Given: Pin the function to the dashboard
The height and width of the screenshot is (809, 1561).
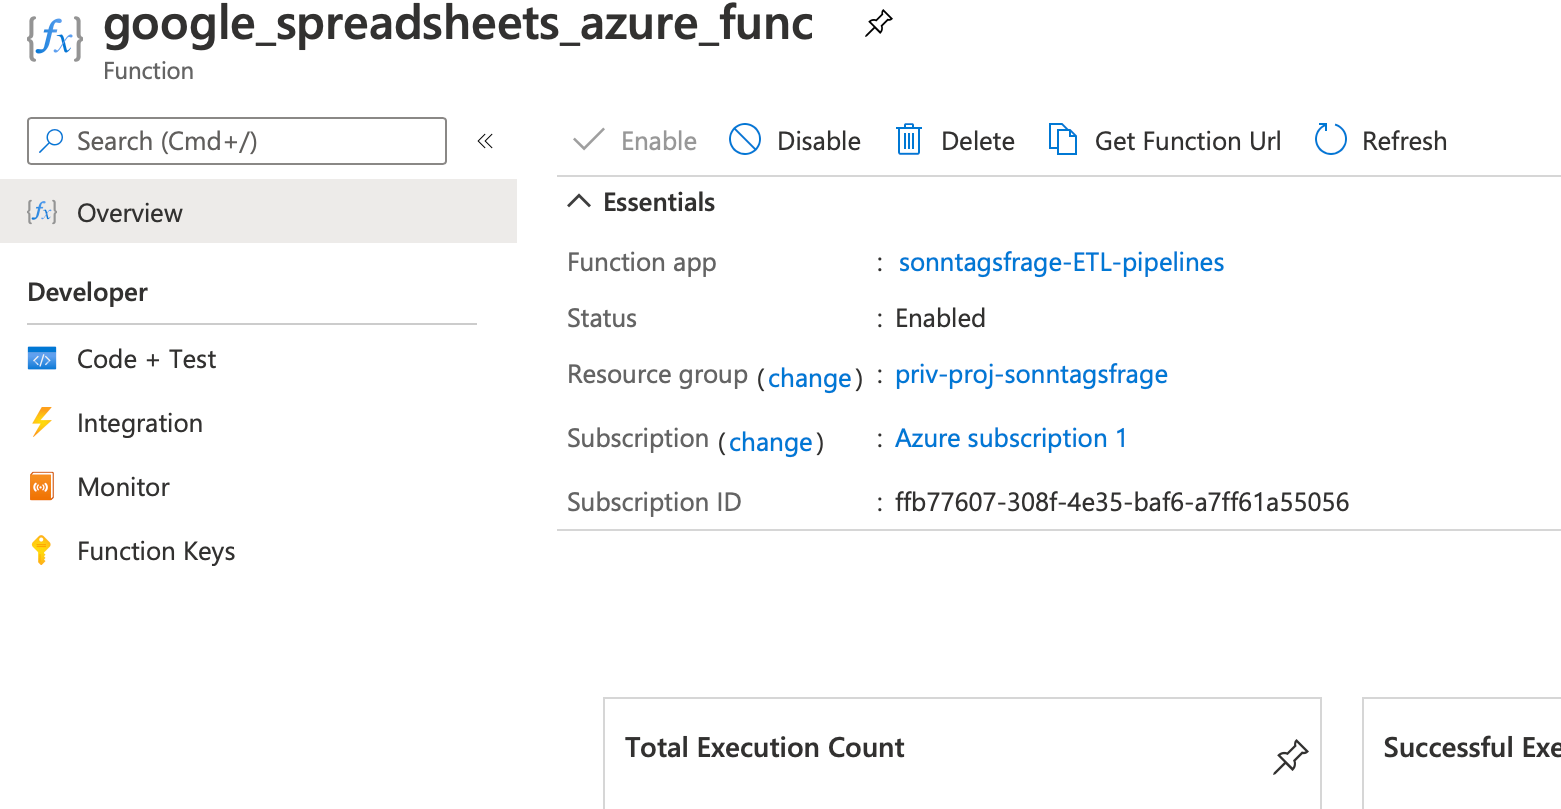Looking at the screenshot, I should (x=877, y=25).
